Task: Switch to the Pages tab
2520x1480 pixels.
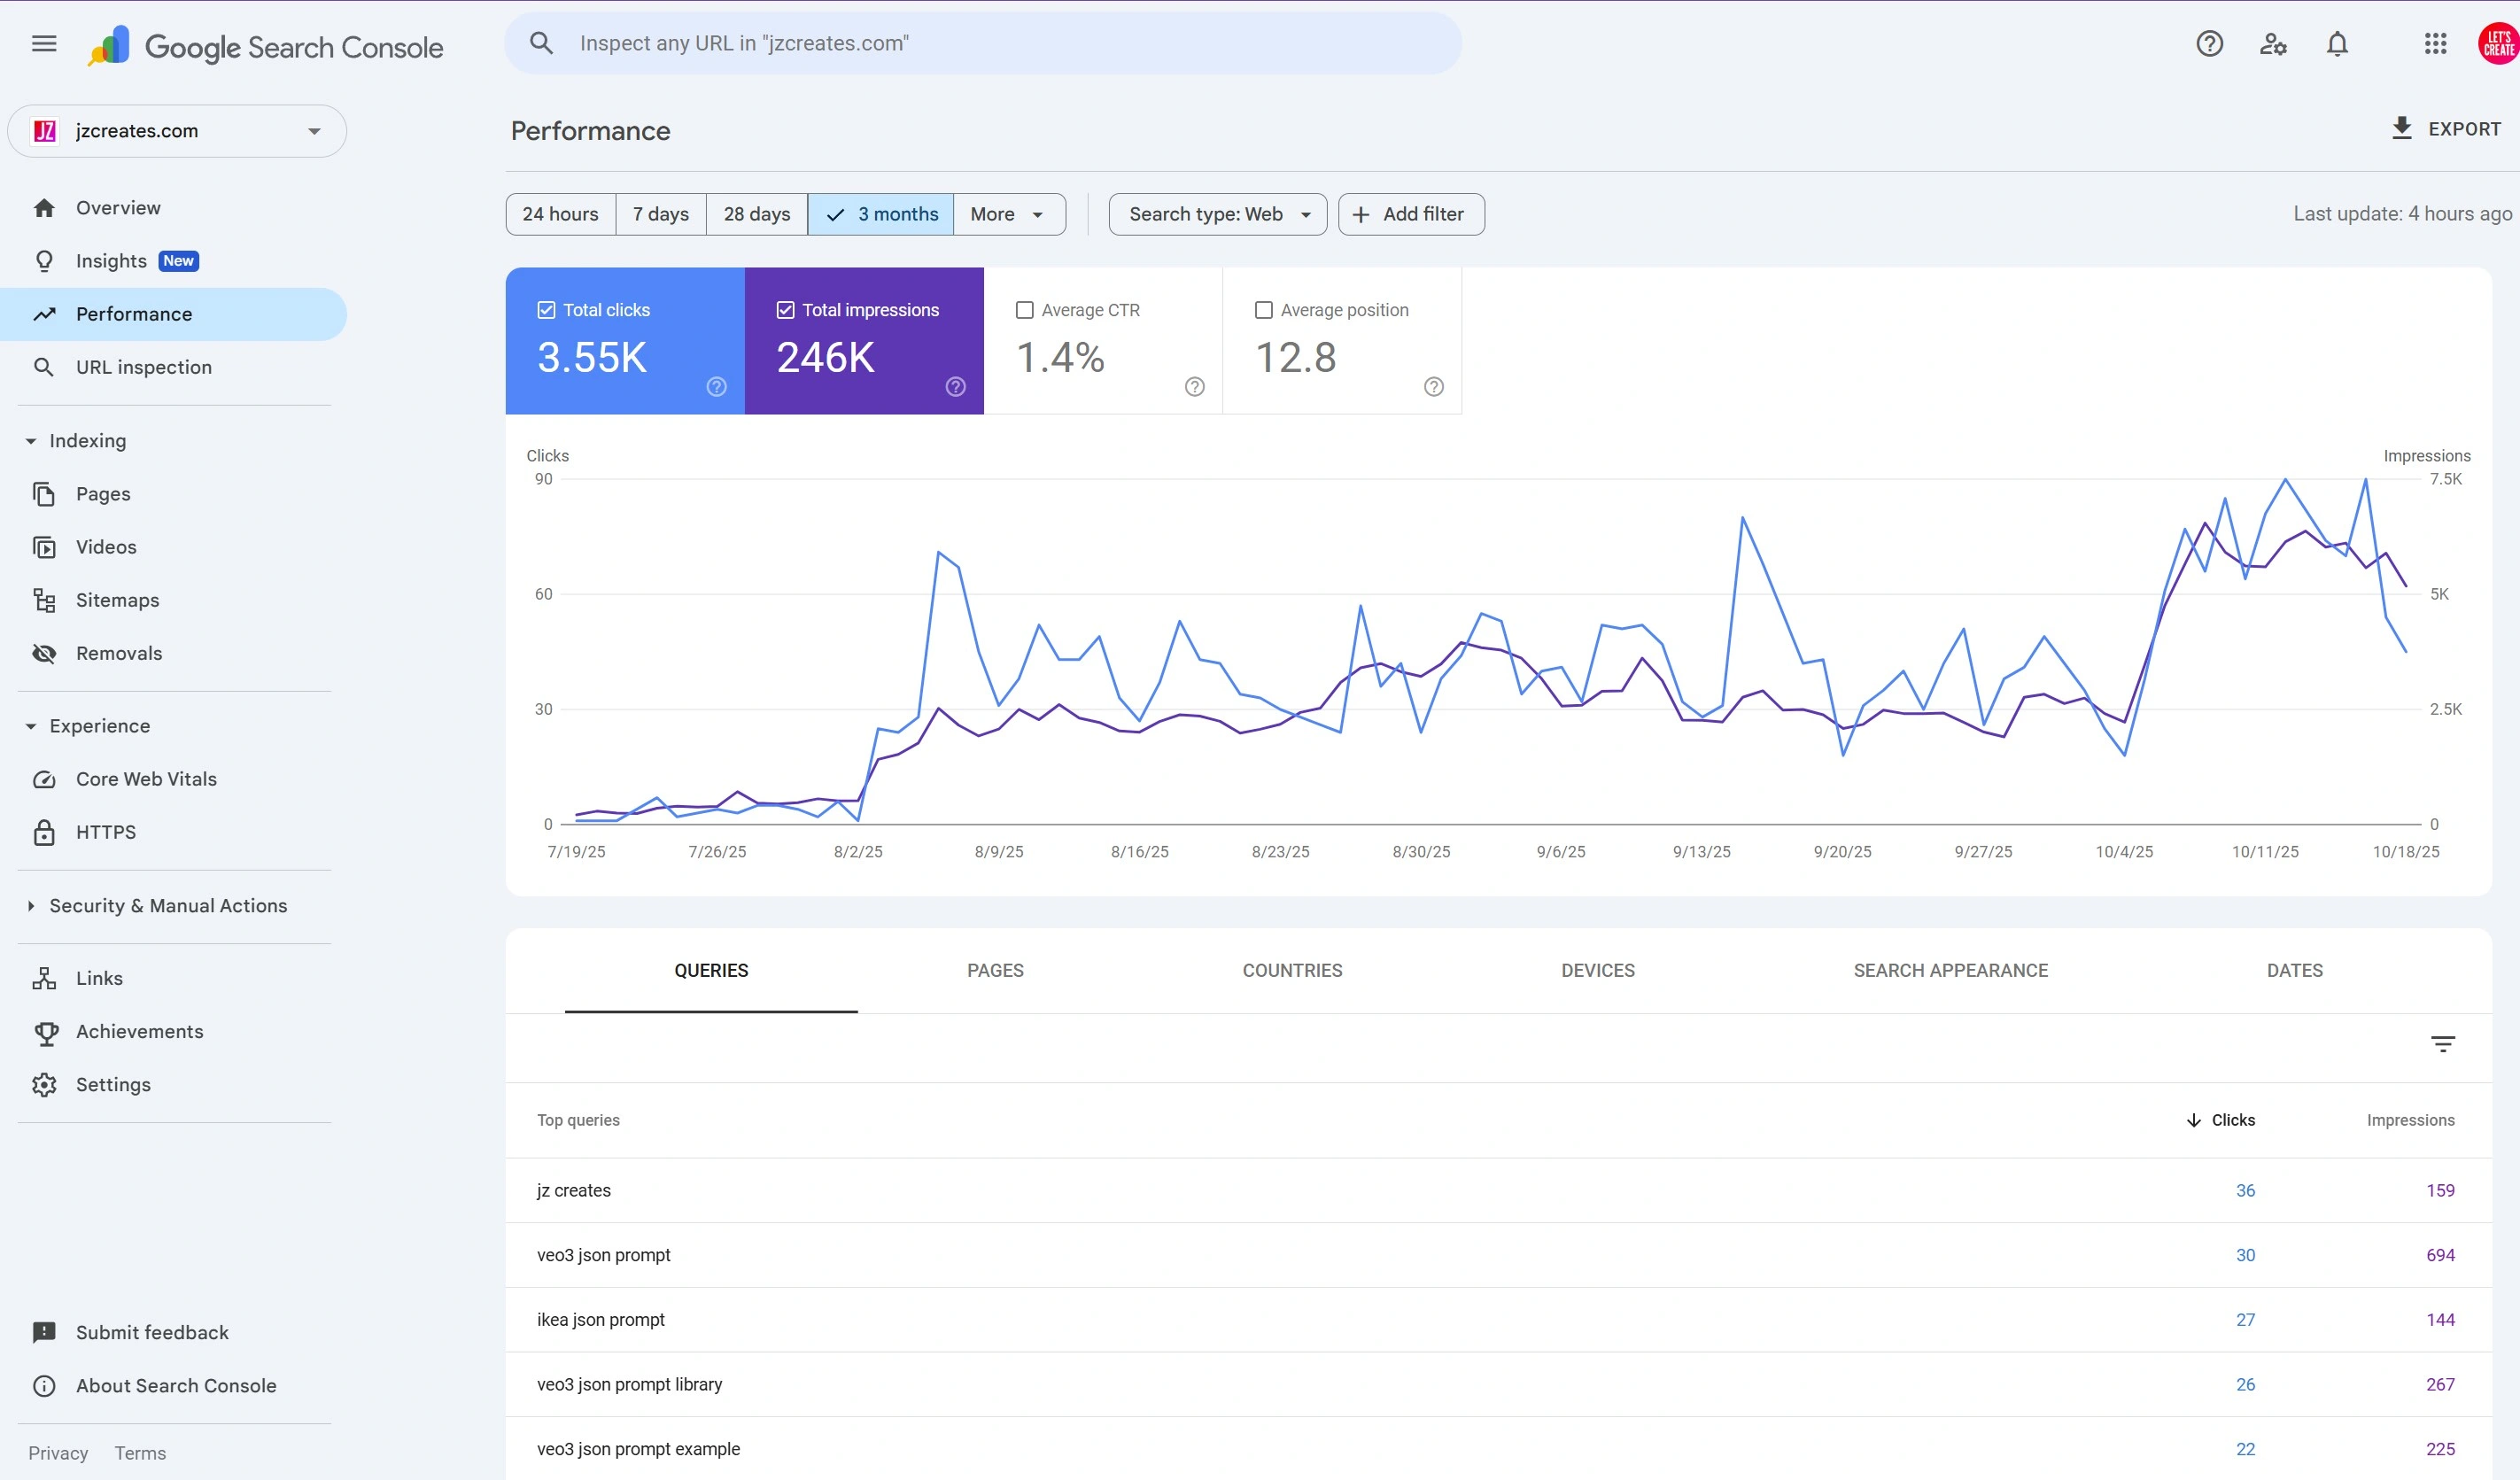Action: [x=995, y=970]
